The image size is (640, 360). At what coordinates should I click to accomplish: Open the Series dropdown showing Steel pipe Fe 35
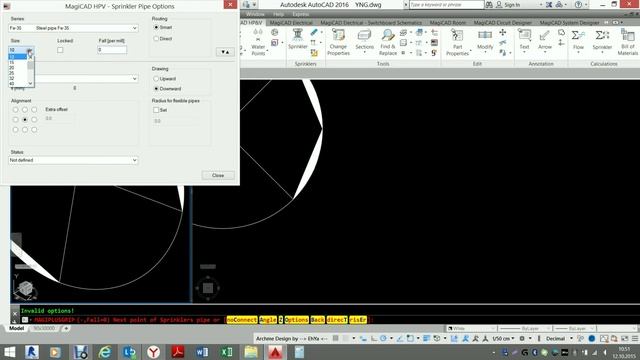73,28
